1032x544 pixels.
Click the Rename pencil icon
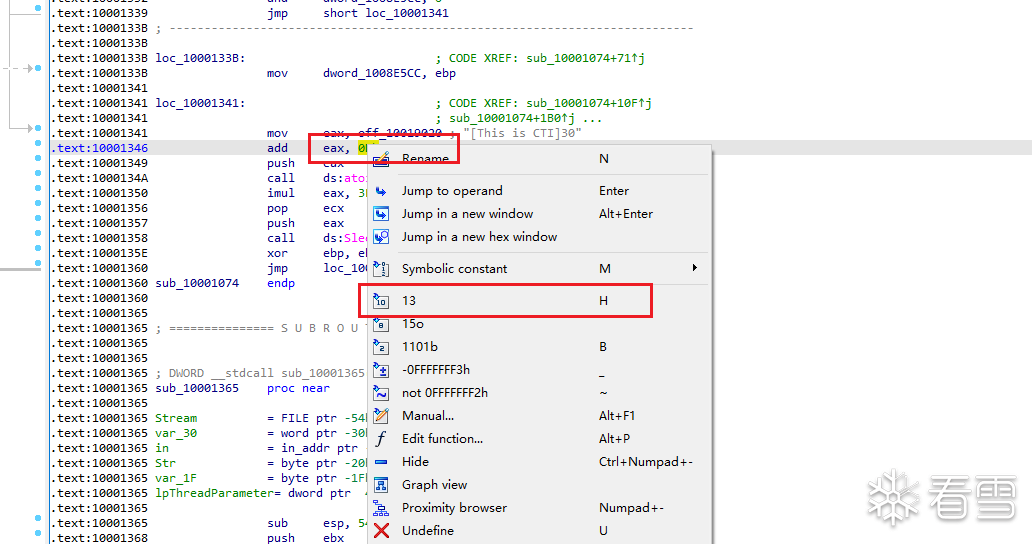381,158
